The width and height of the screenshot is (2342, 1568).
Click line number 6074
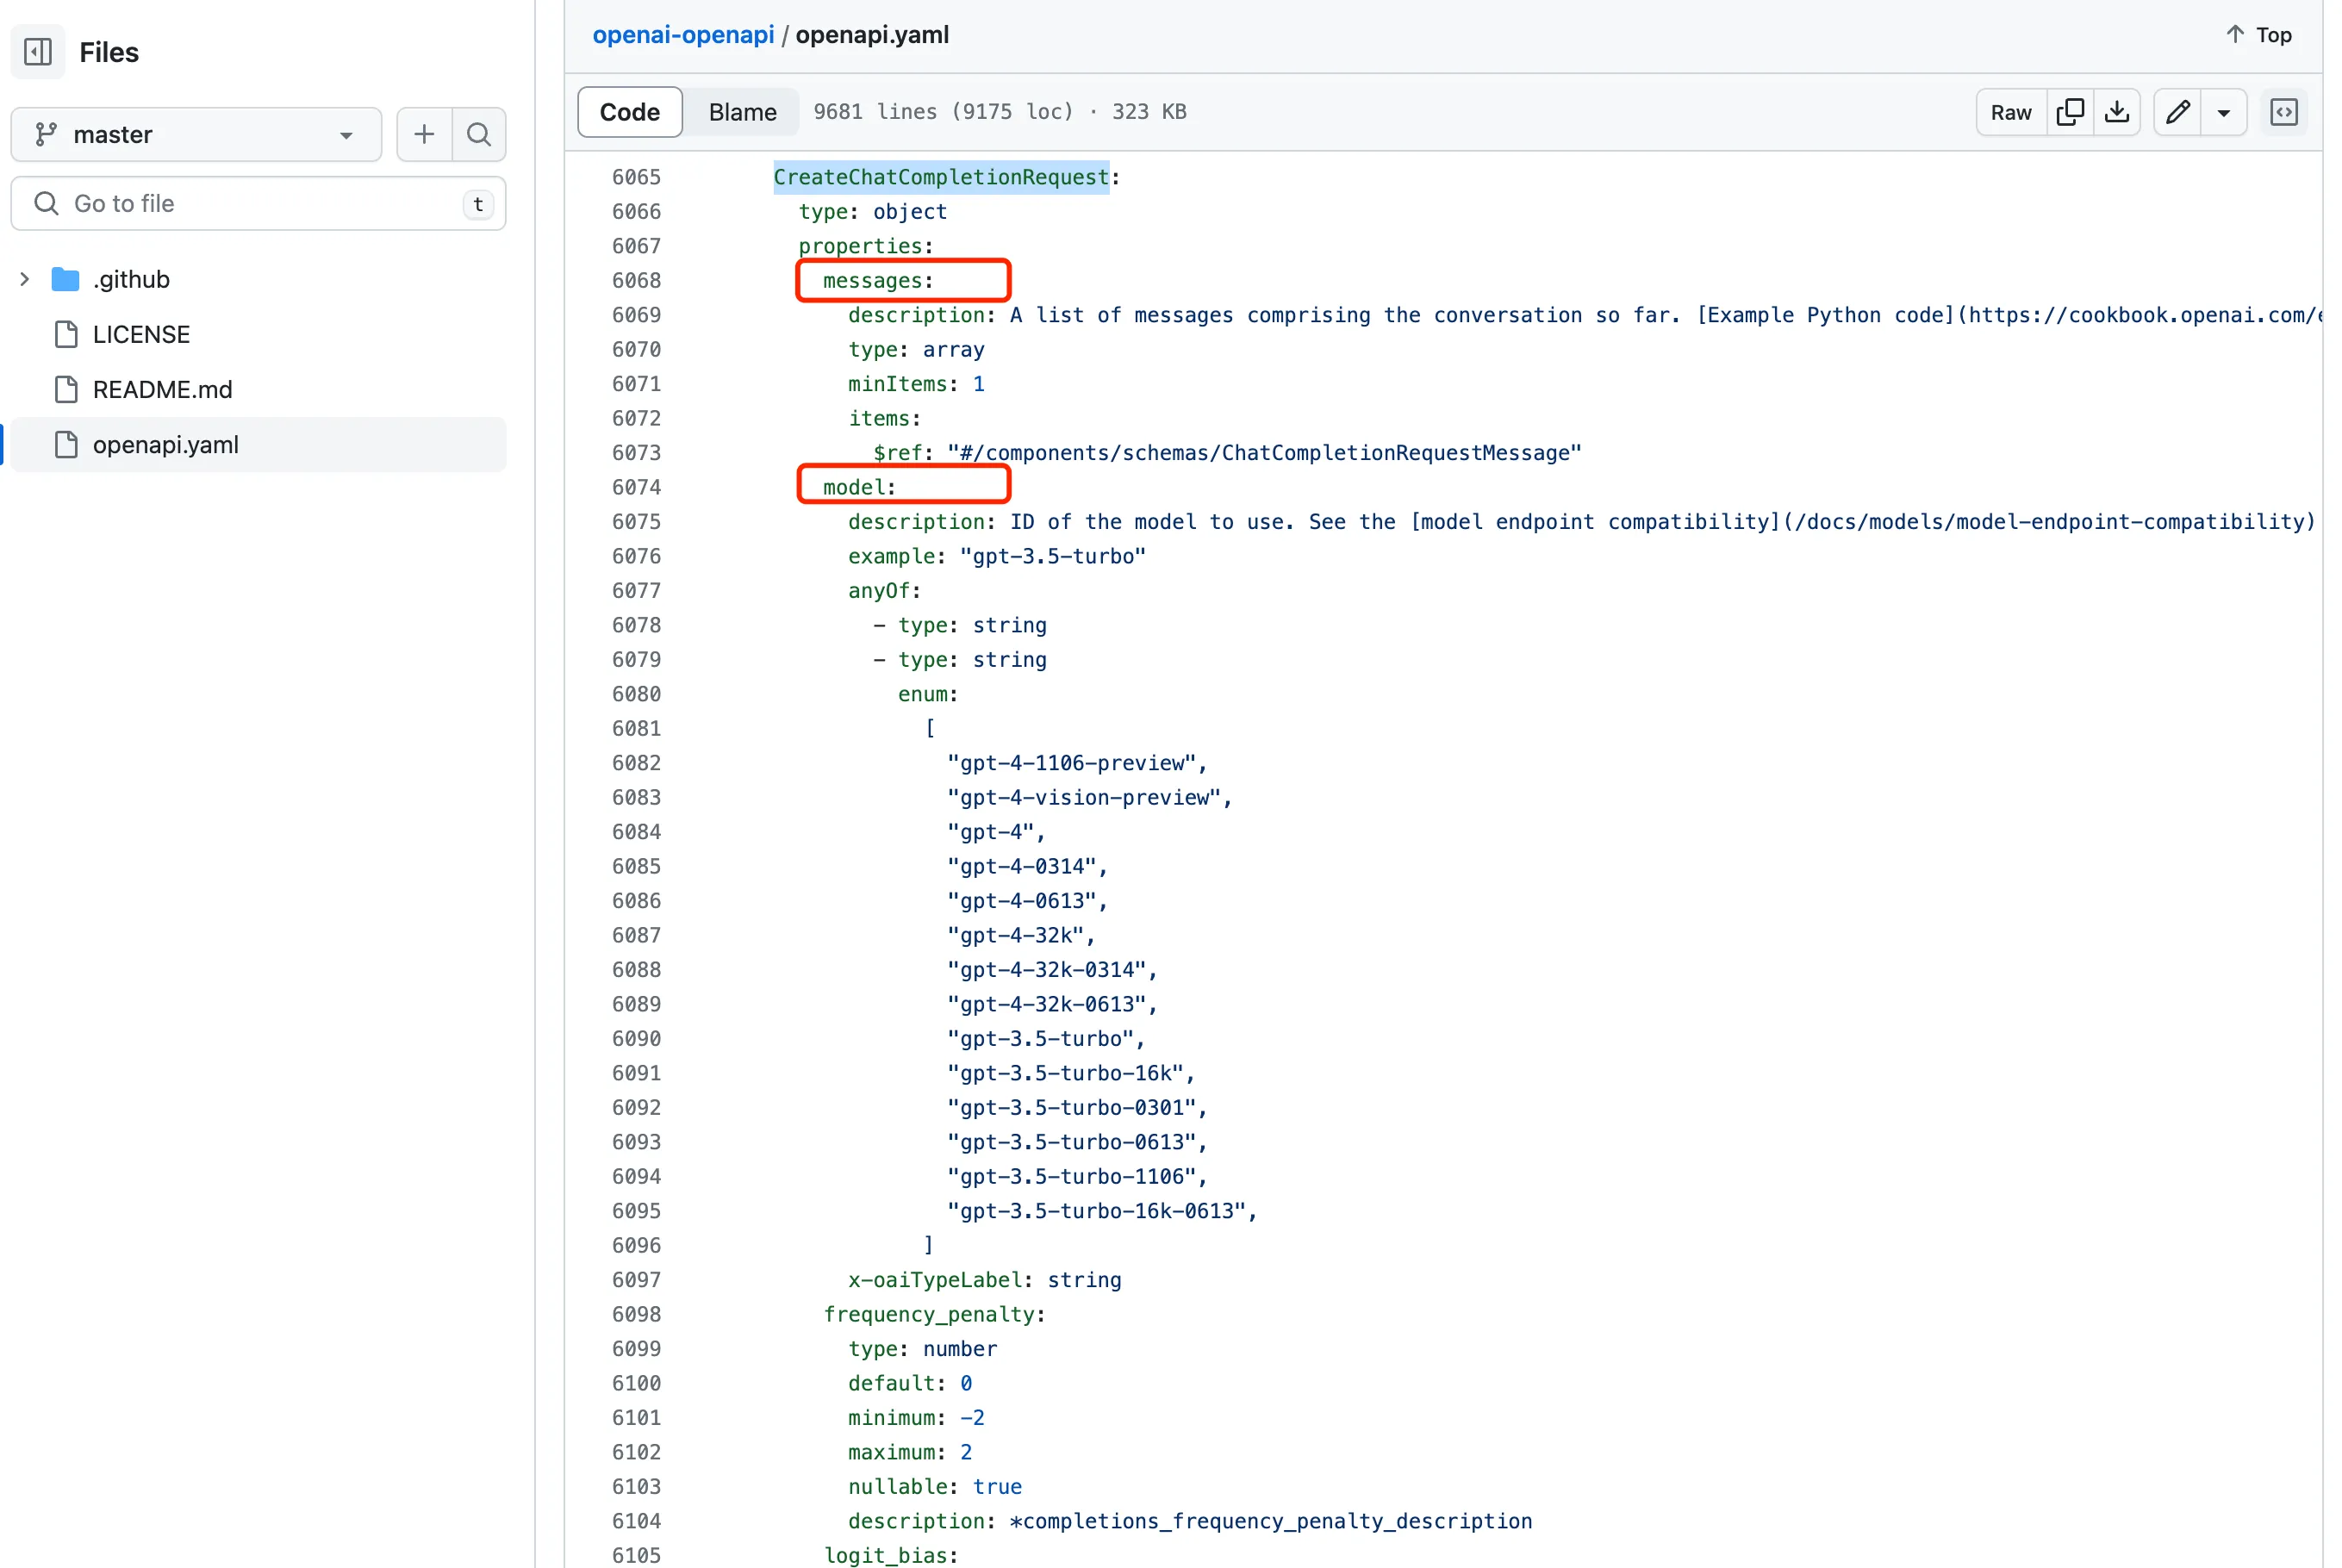636,487
